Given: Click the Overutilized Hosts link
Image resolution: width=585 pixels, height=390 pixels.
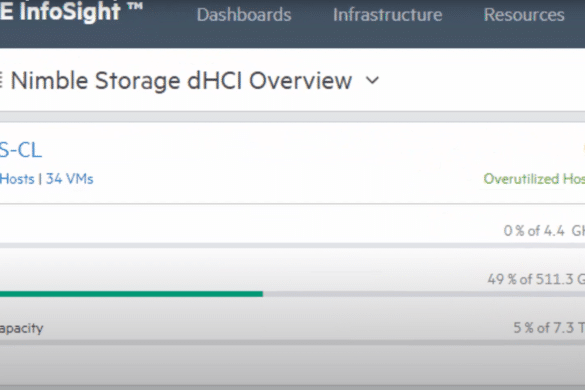Looking at the screenshot, I should [x=534, y=179].
